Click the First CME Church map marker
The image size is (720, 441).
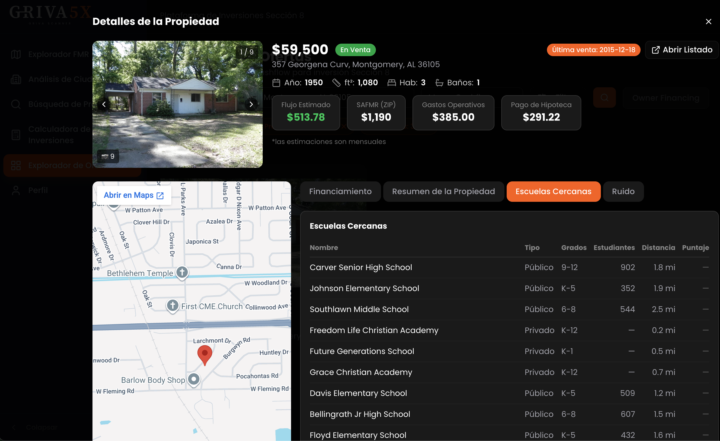(172, 306)
